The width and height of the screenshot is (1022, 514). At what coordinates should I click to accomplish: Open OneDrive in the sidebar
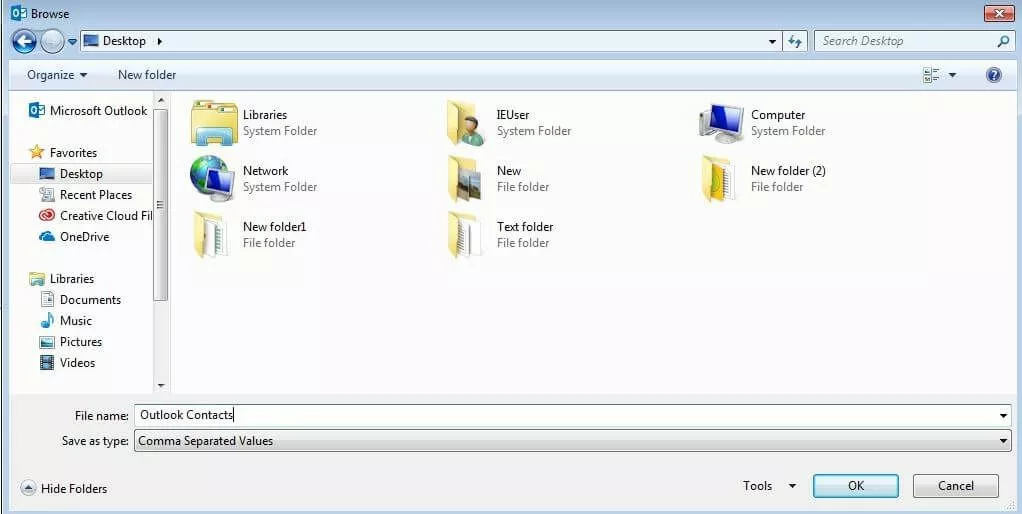coord(74,236)
